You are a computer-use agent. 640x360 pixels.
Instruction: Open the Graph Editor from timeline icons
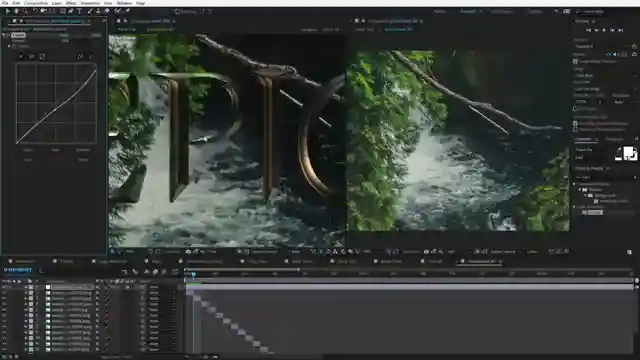tap(175, 271)
